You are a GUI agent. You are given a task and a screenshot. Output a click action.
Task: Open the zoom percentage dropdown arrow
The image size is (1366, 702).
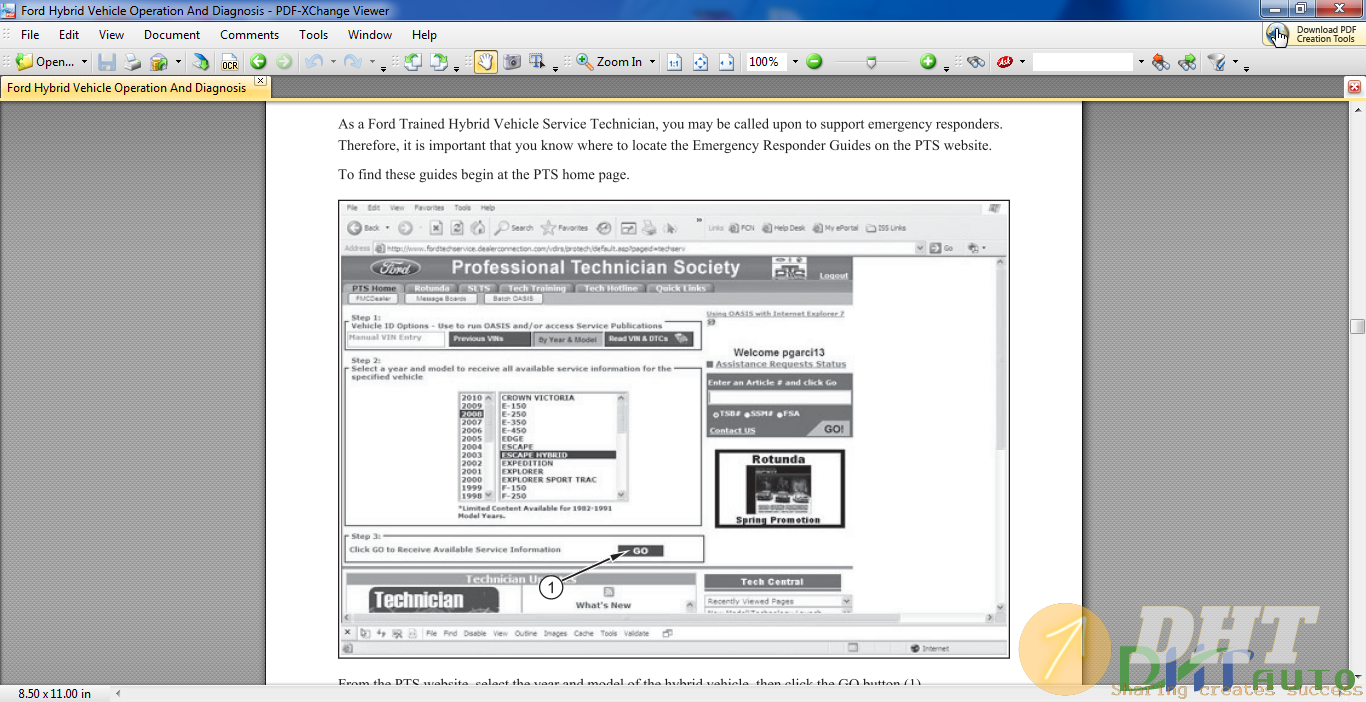click(x=795, y=62)
